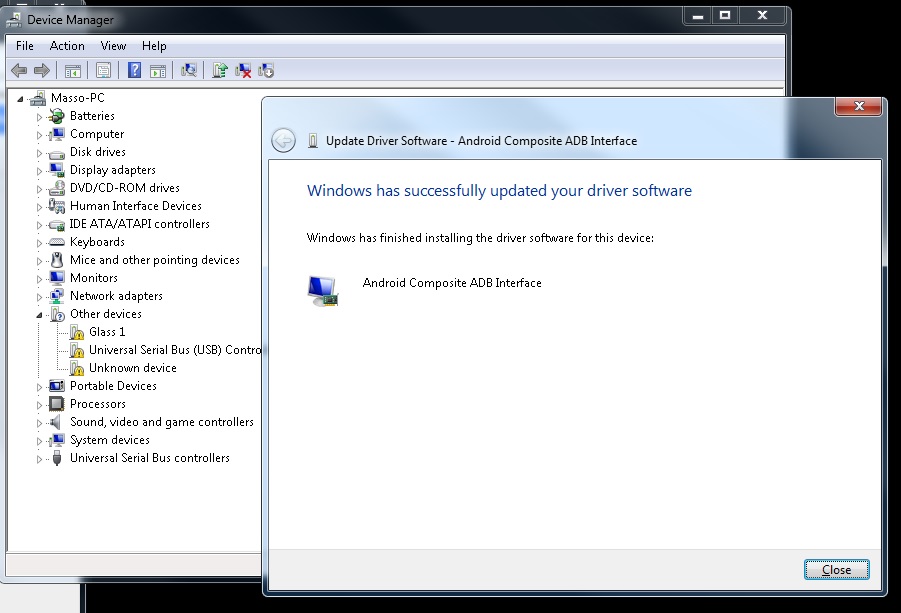This screenshot has height=613, width=901.
Task: Click the dialog's round back arrow button
Action: (283, 140)
